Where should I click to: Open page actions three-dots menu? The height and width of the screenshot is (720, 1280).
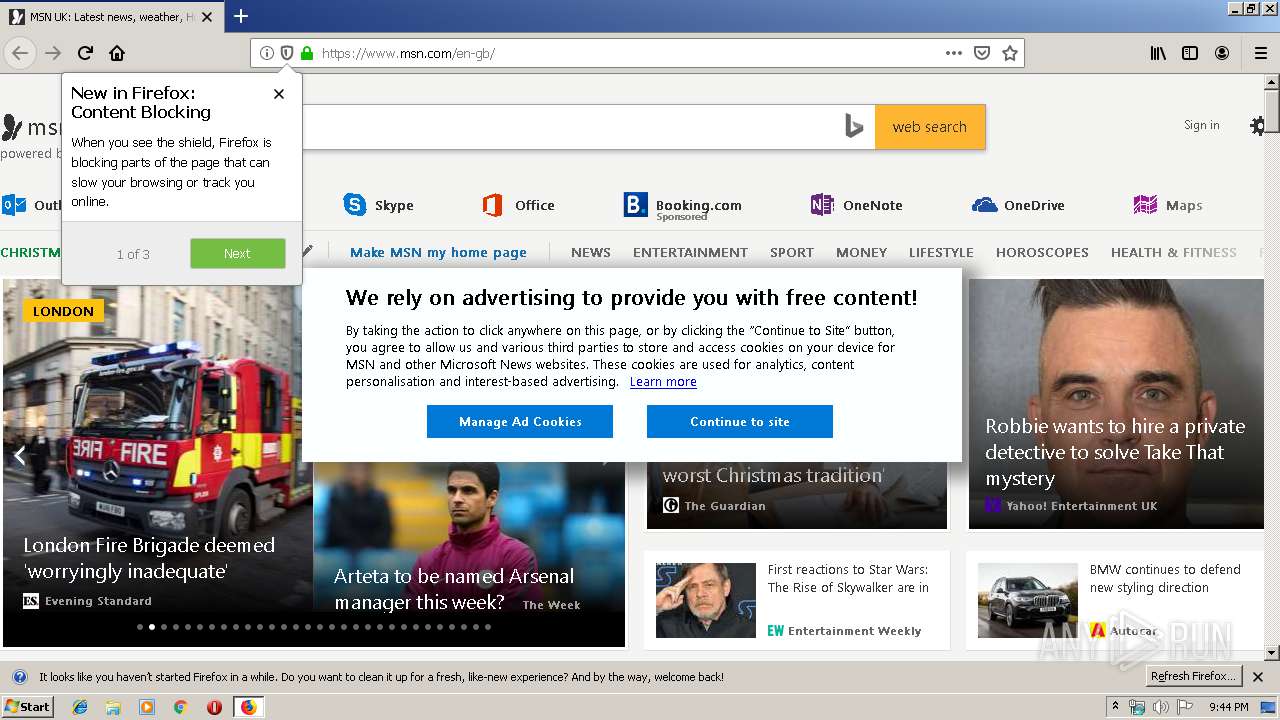(x=954, y=53)
